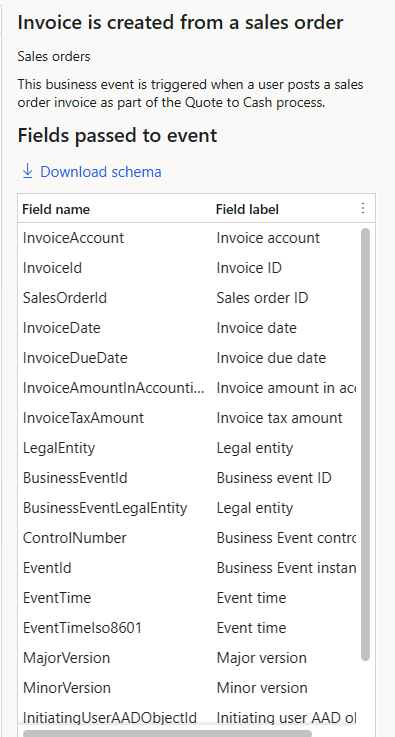
Task: Click the Fields passed to event heading
Action: coord(118,135)
